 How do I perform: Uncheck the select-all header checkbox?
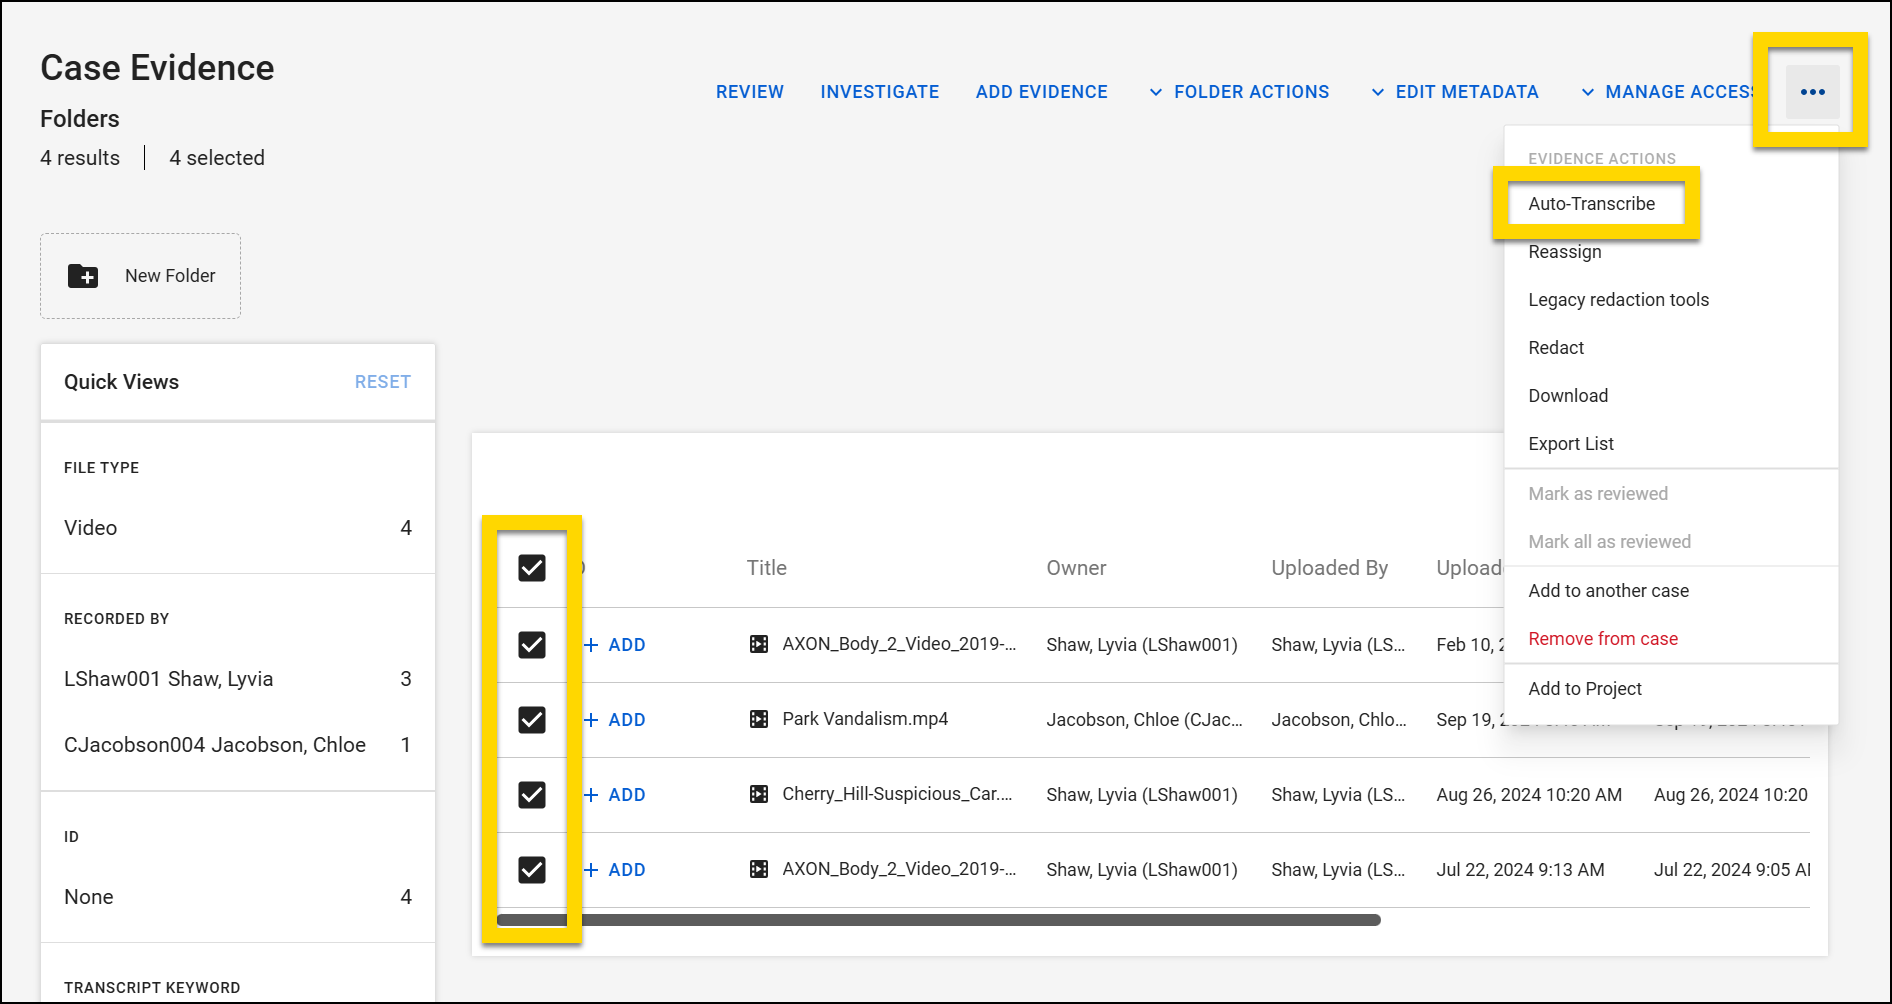point(532,568)
